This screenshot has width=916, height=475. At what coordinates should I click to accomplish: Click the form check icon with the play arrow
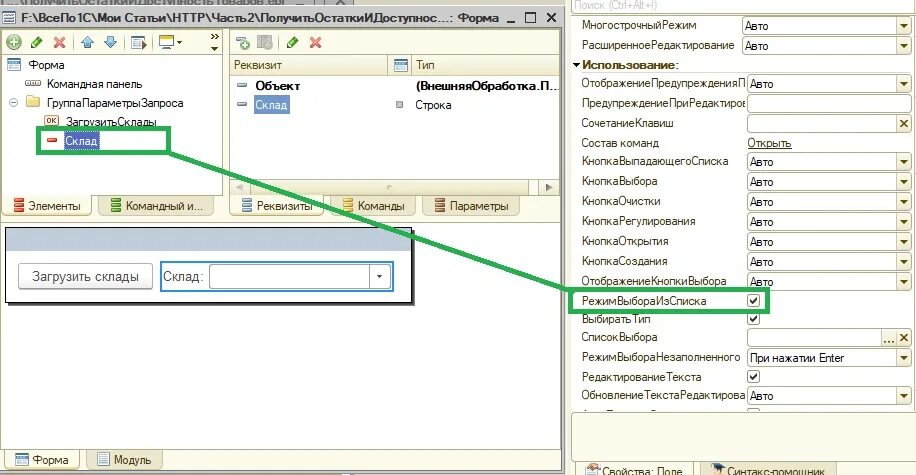138,42
